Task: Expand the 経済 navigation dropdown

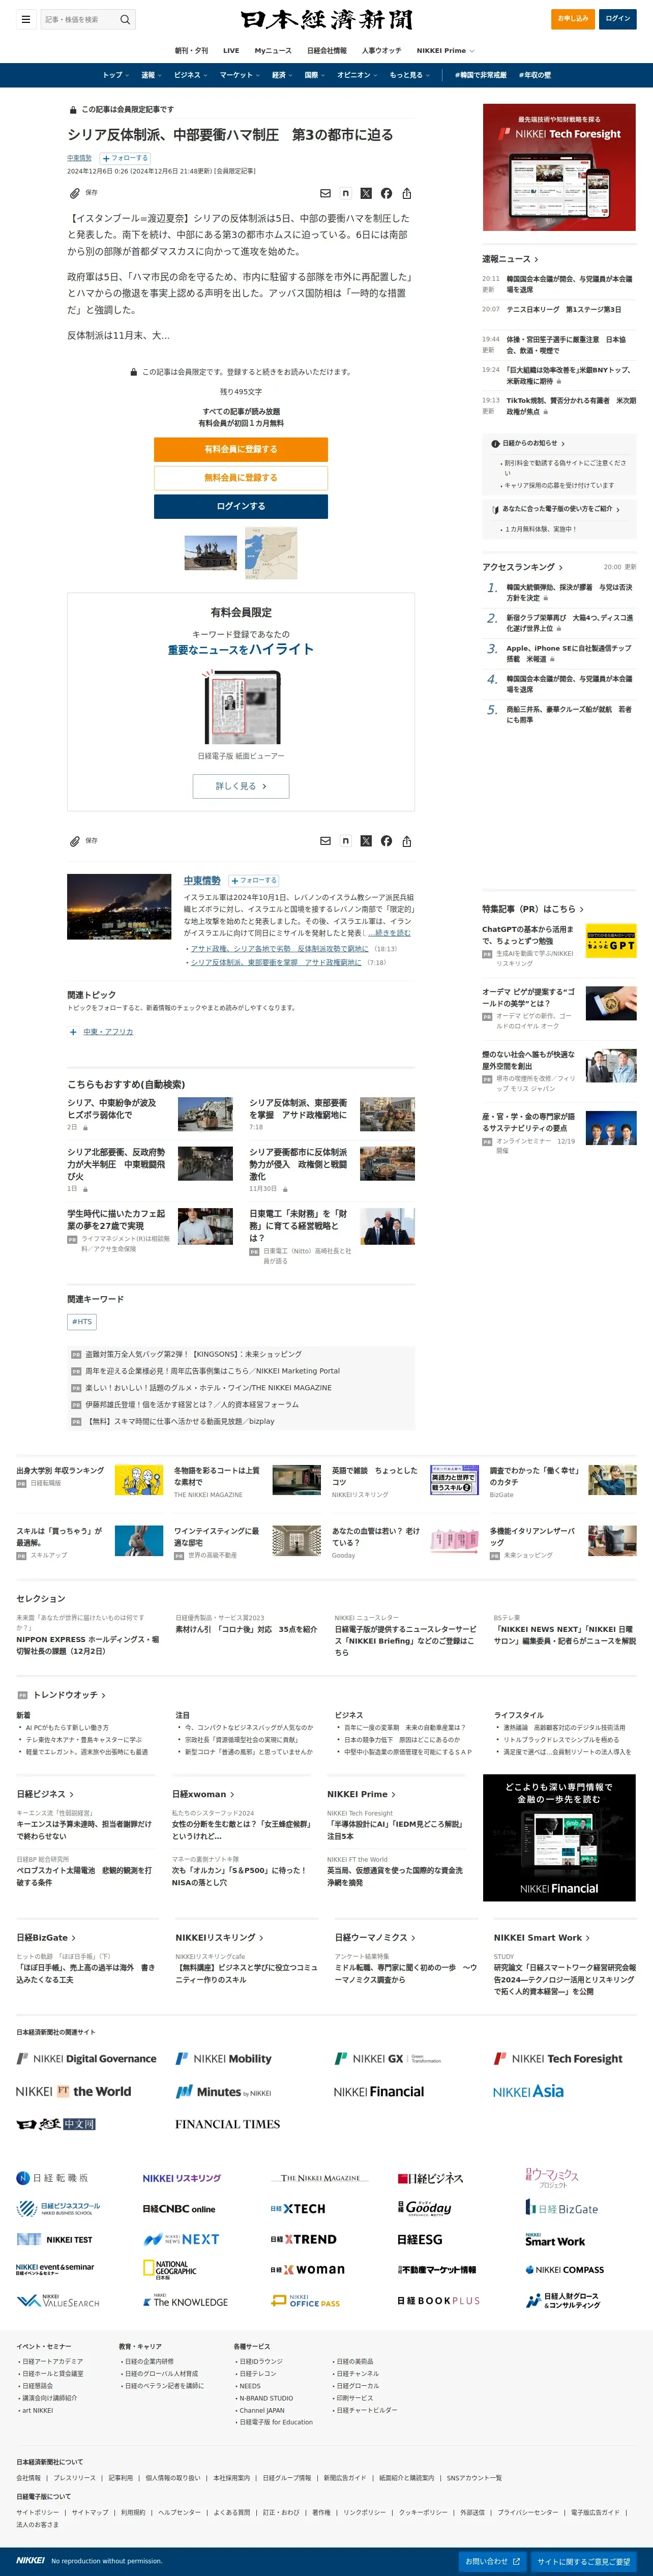Action: 281,75
